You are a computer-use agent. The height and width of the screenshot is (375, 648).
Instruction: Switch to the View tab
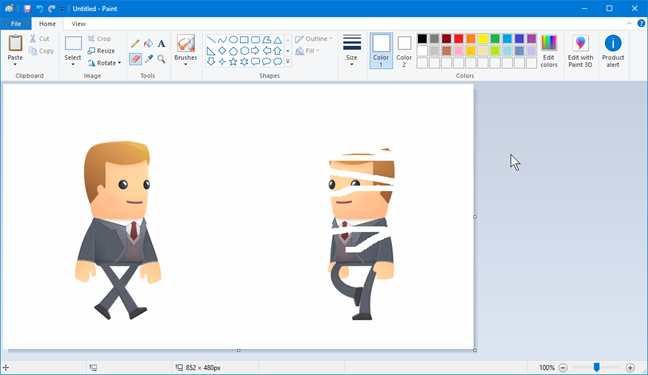pos(79,24)
